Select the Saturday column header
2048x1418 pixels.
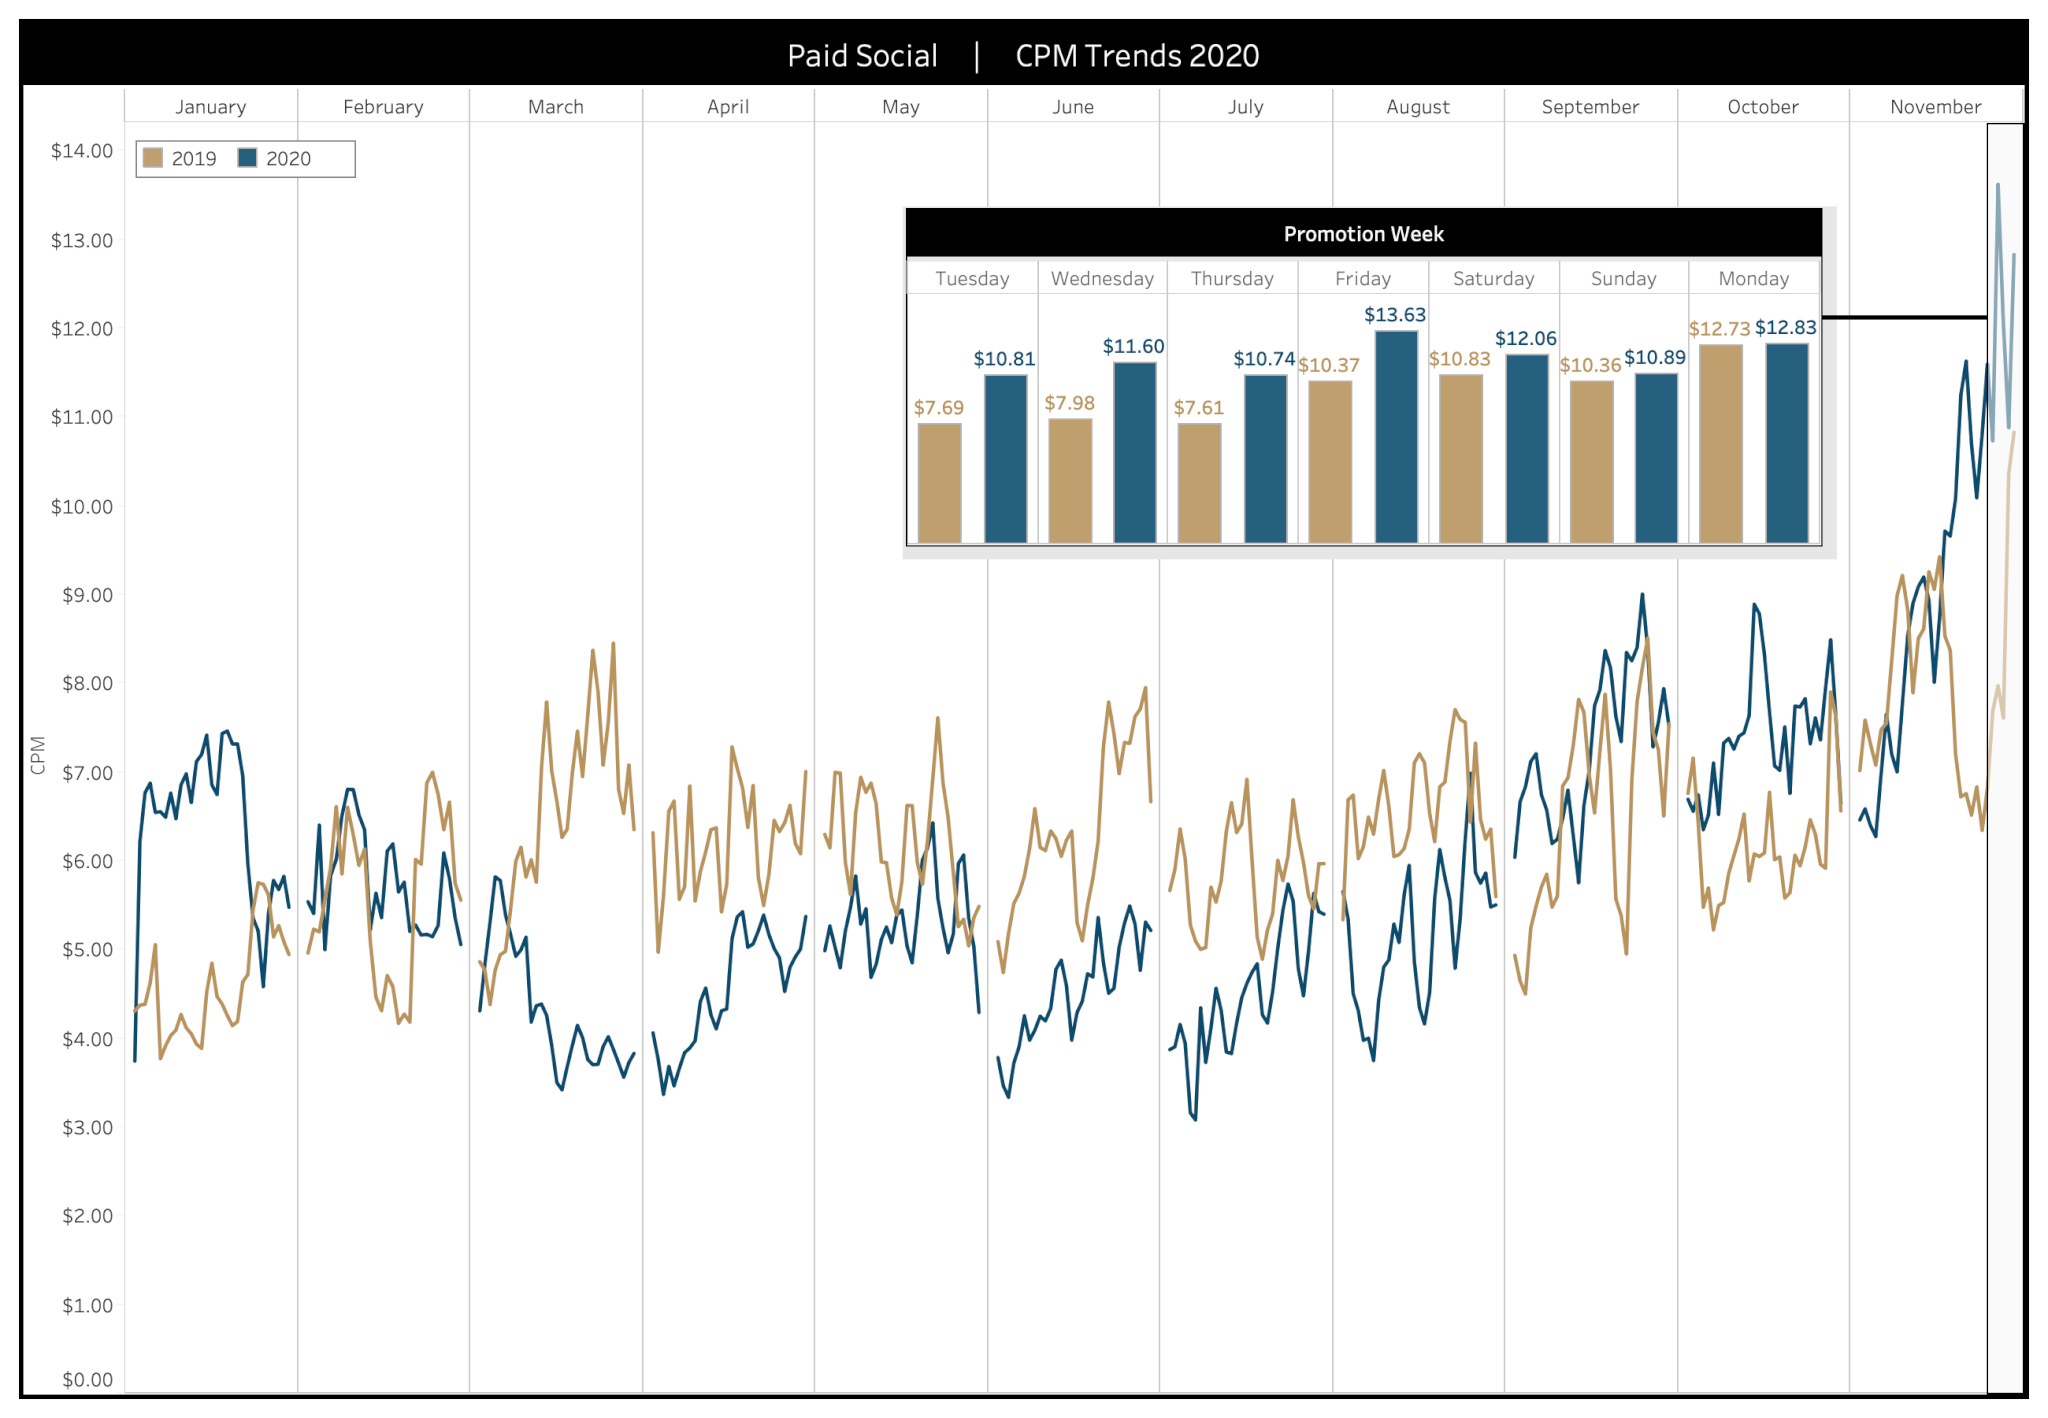point(1493,278)
